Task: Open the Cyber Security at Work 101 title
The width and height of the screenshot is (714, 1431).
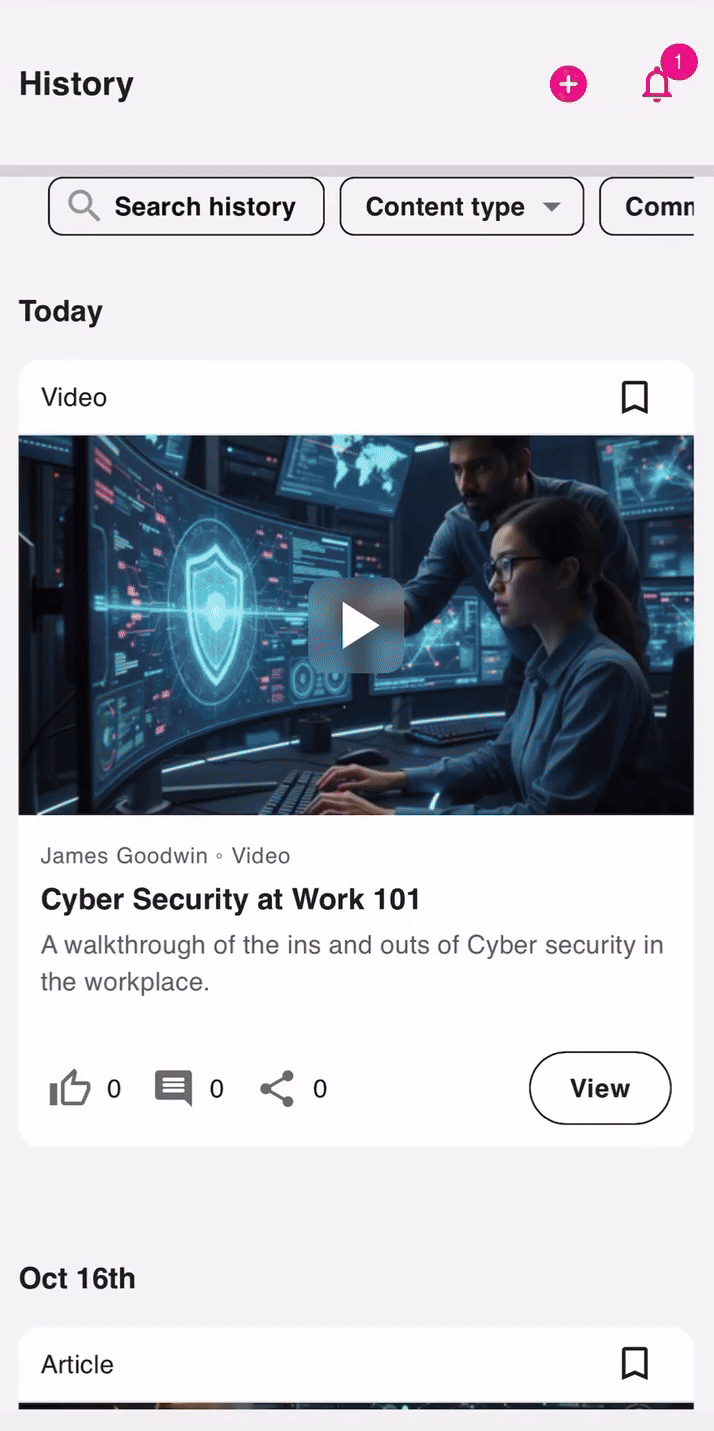Action: click(x=230, y=899)
